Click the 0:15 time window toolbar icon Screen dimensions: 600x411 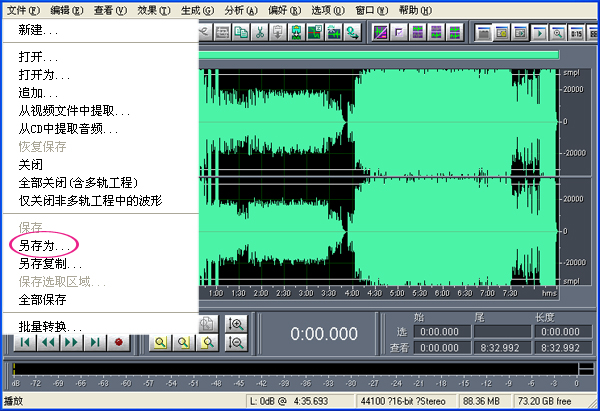pyautogui.click(x=576, y=33)
